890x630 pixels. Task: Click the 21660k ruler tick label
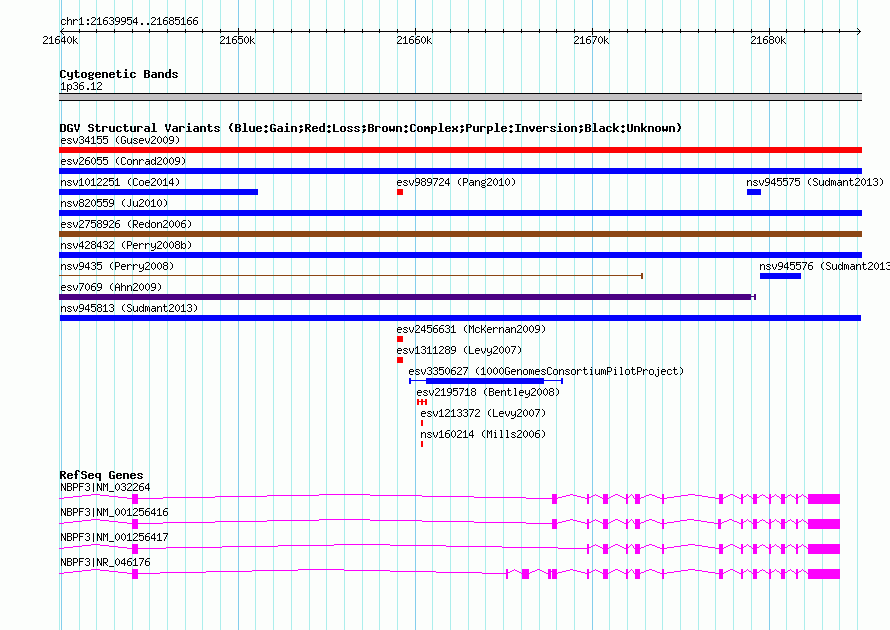414,40
